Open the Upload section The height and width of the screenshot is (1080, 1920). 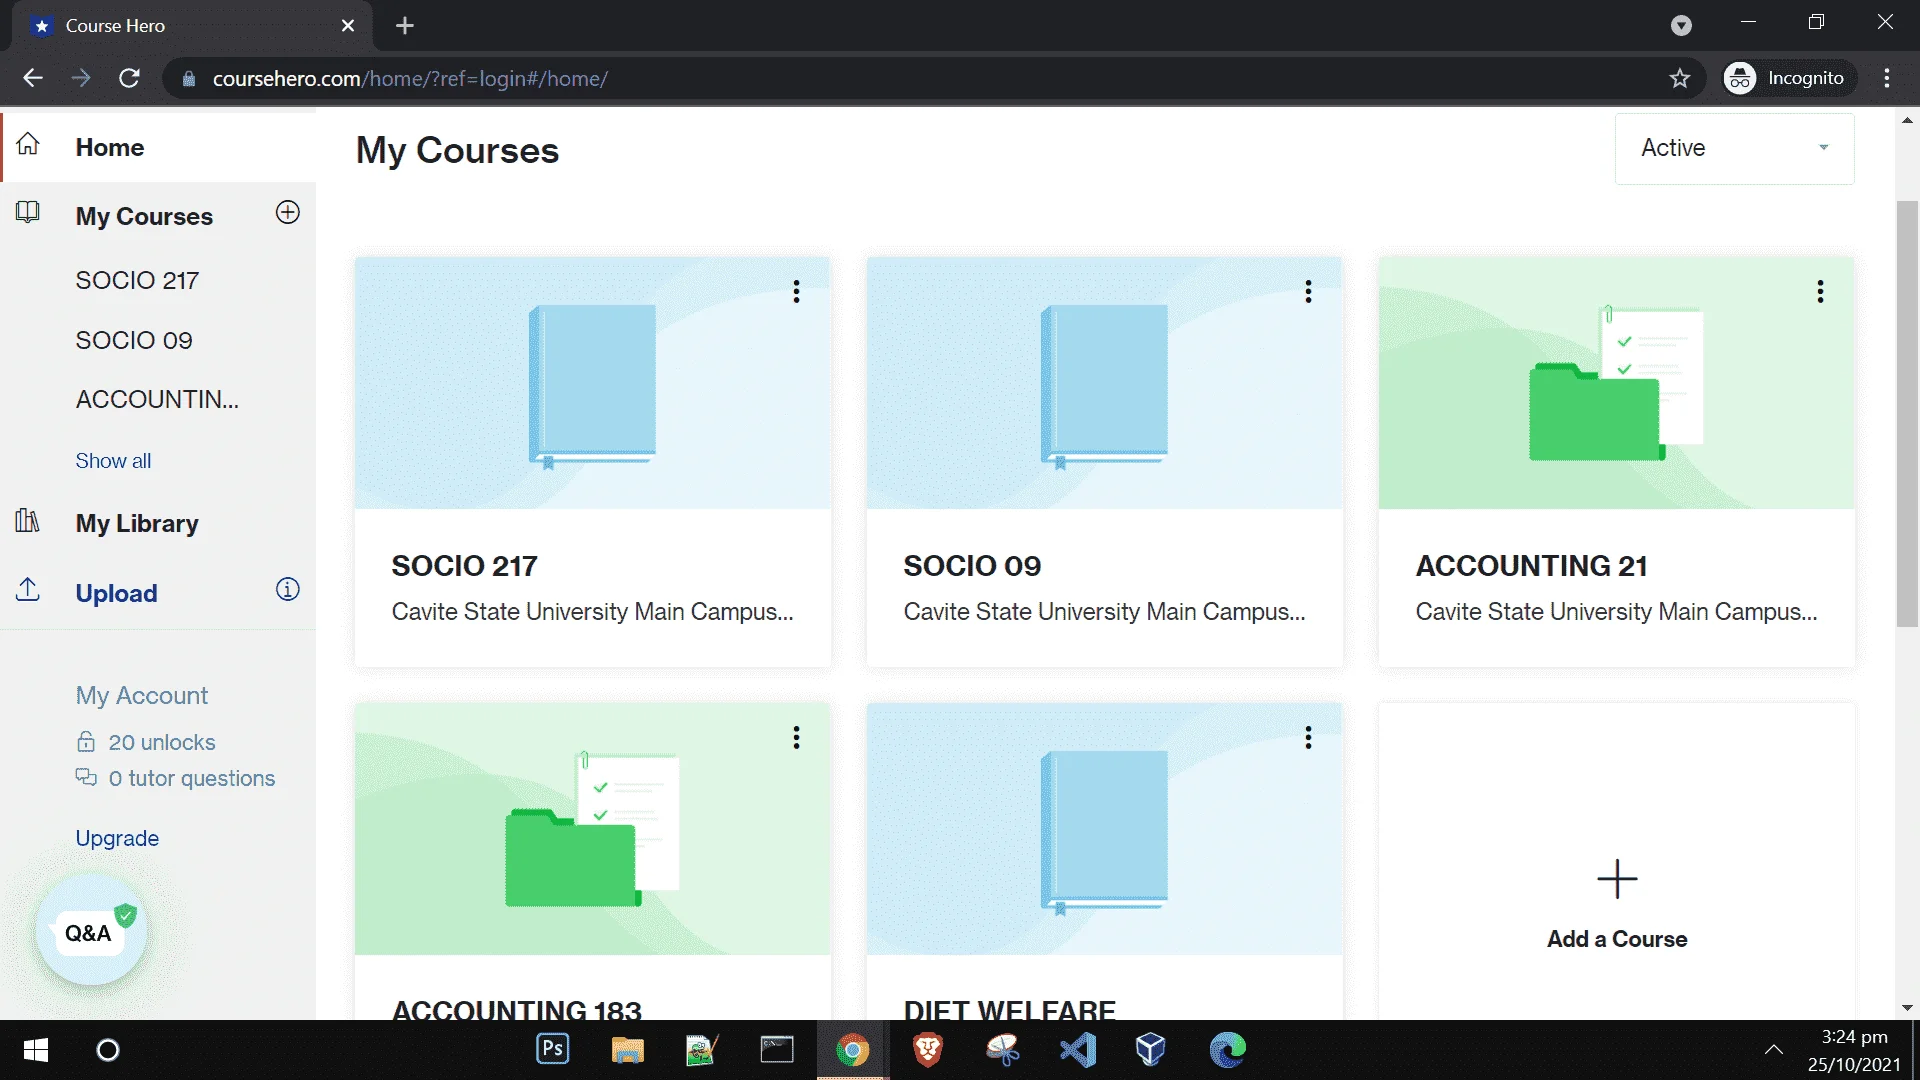[116, 593]
